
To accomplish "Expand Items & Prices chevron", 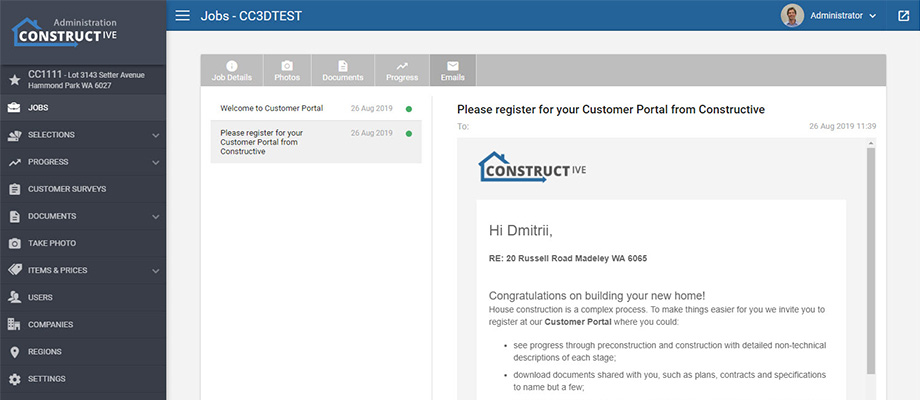I will click(155, 271).
